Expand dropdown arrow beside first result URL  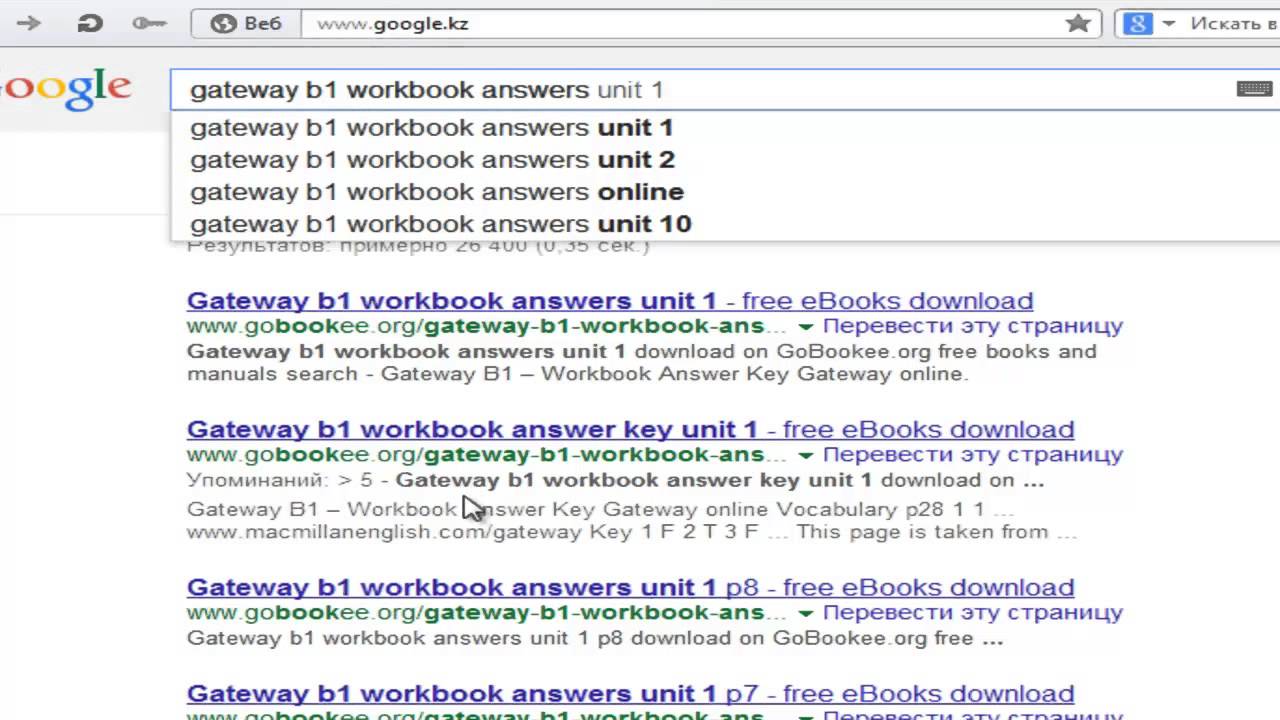805,327
